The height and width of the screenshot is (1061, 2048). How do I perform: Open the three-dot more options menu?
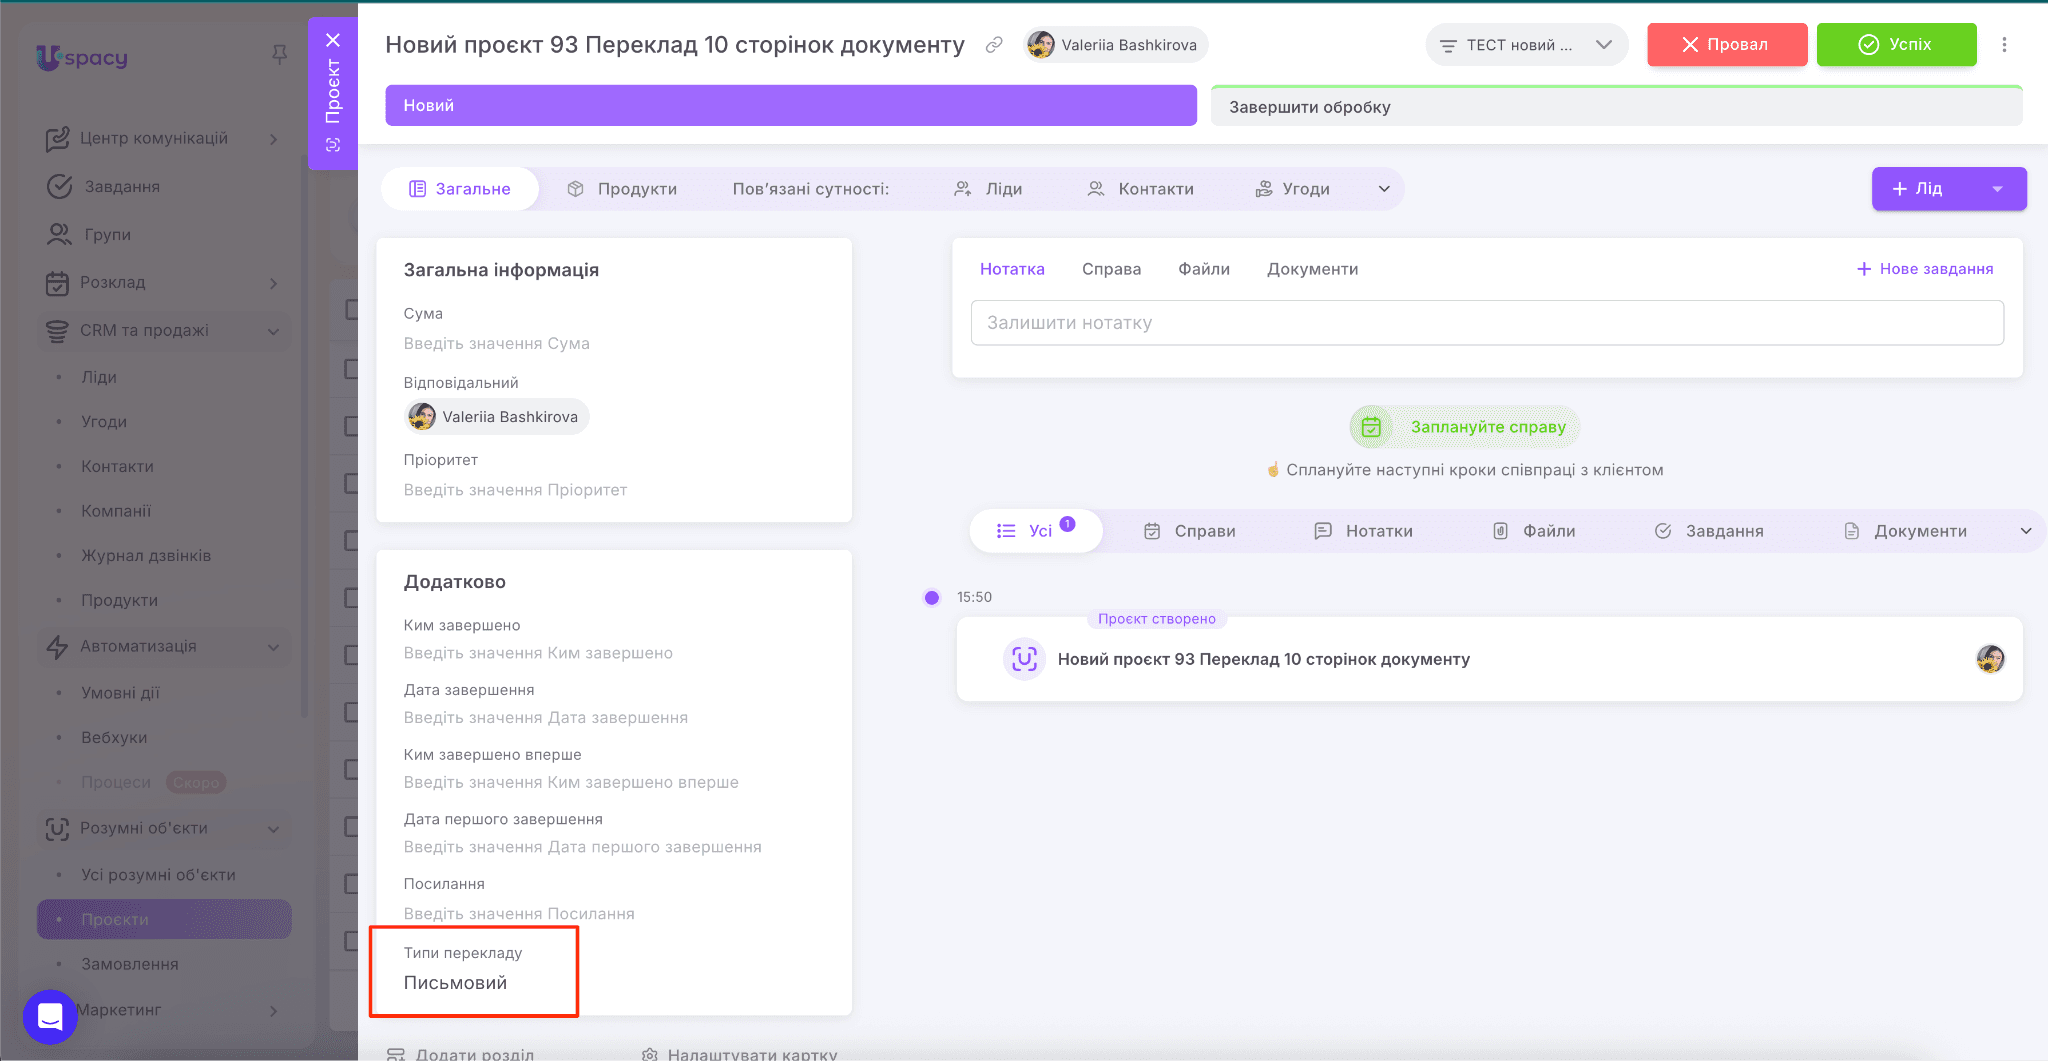pos(2004,45)
